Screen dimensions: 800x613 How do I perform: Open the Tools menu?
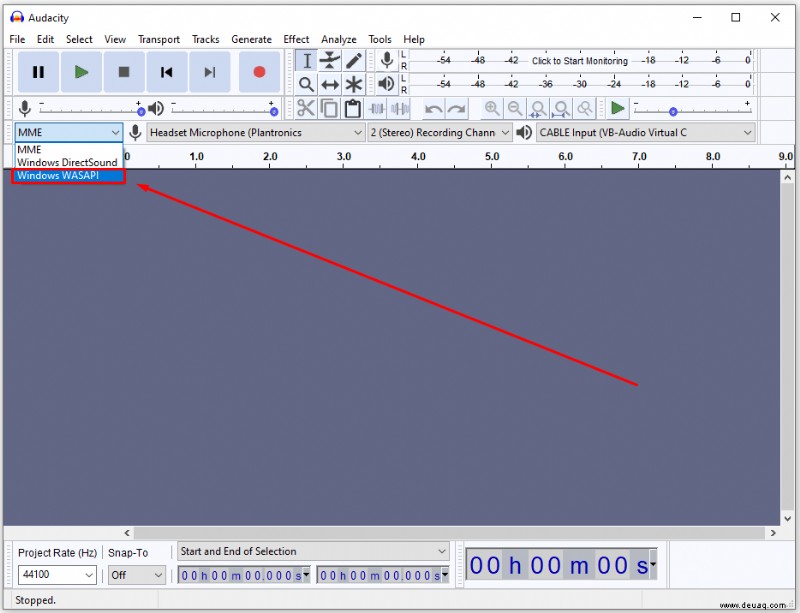coord(380,39)
